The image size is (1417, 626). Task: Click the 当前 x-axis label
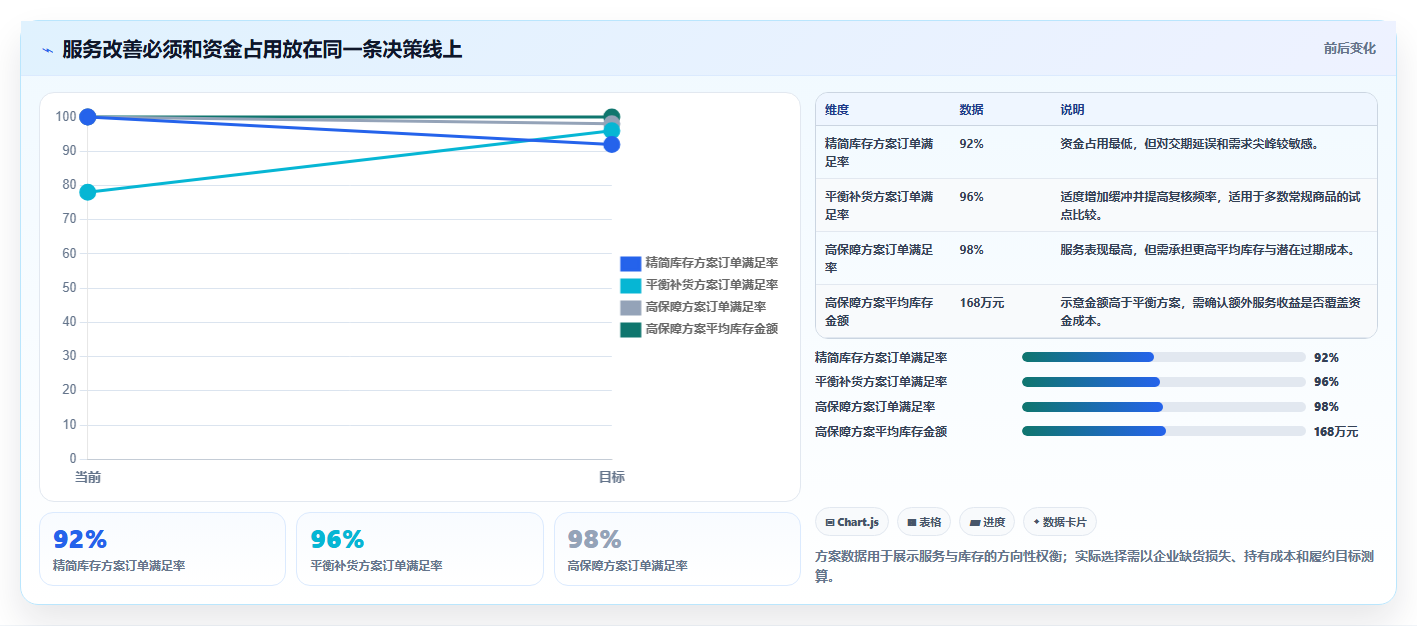tap(88, 478)
